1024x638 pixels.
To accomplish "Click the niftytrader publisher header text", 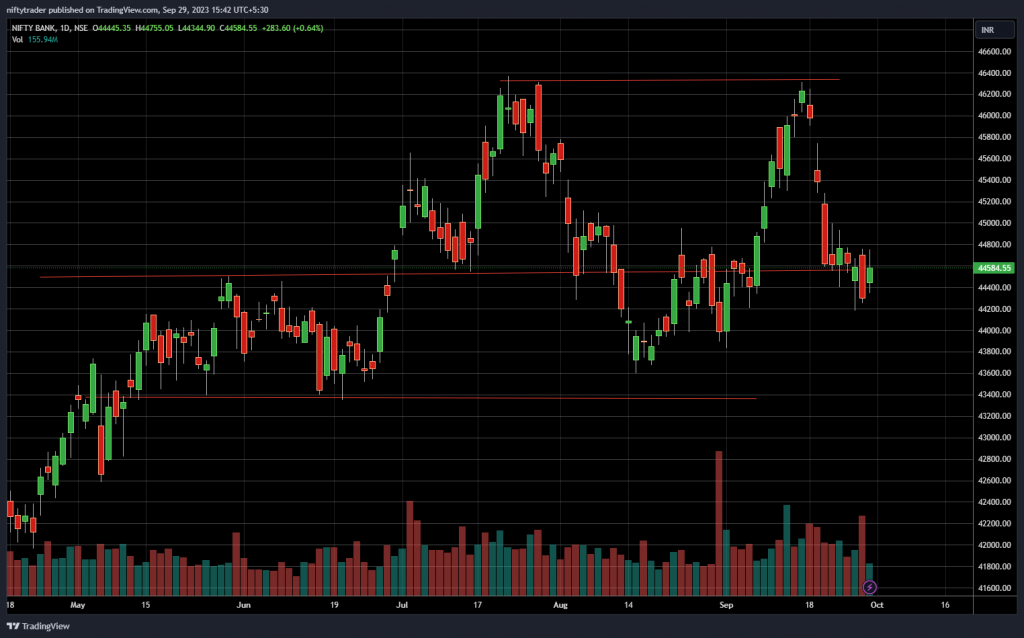I will pos(137,10).
